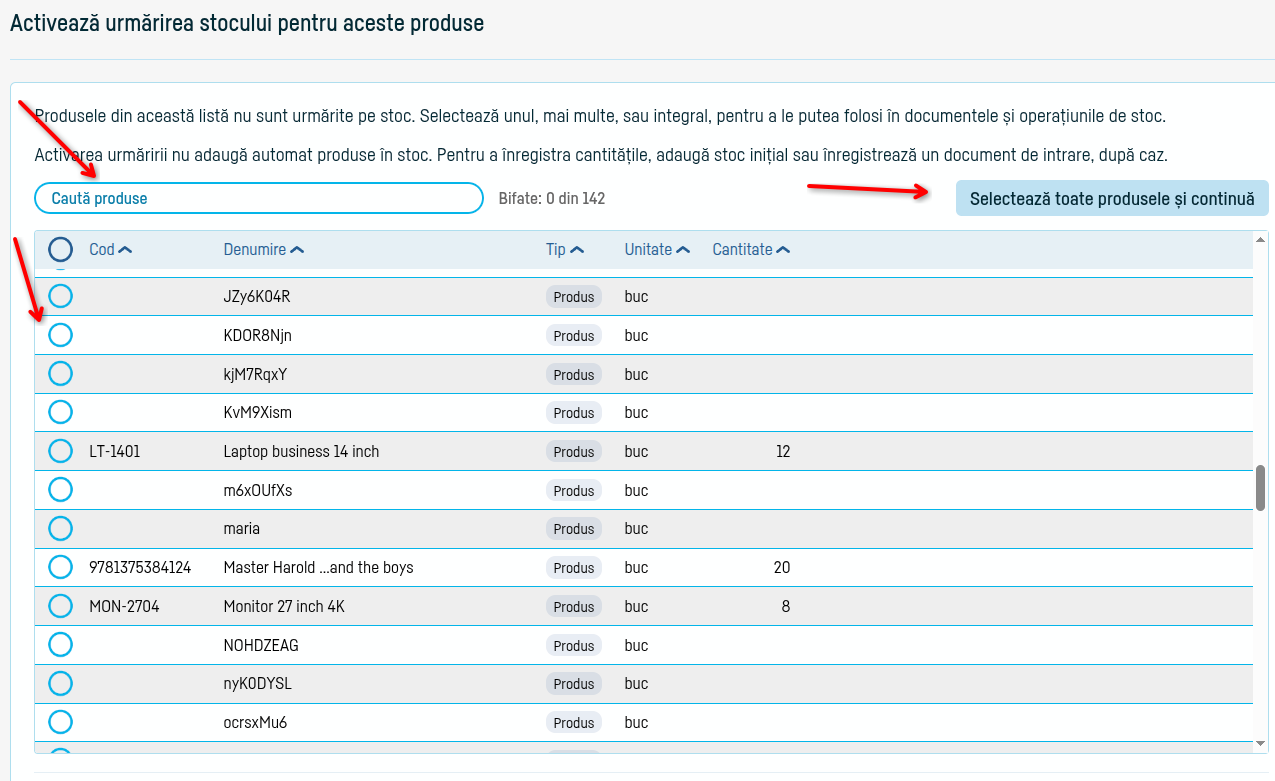
Task: Select the maria product checkbox
Action: click(x=61, y=528)
